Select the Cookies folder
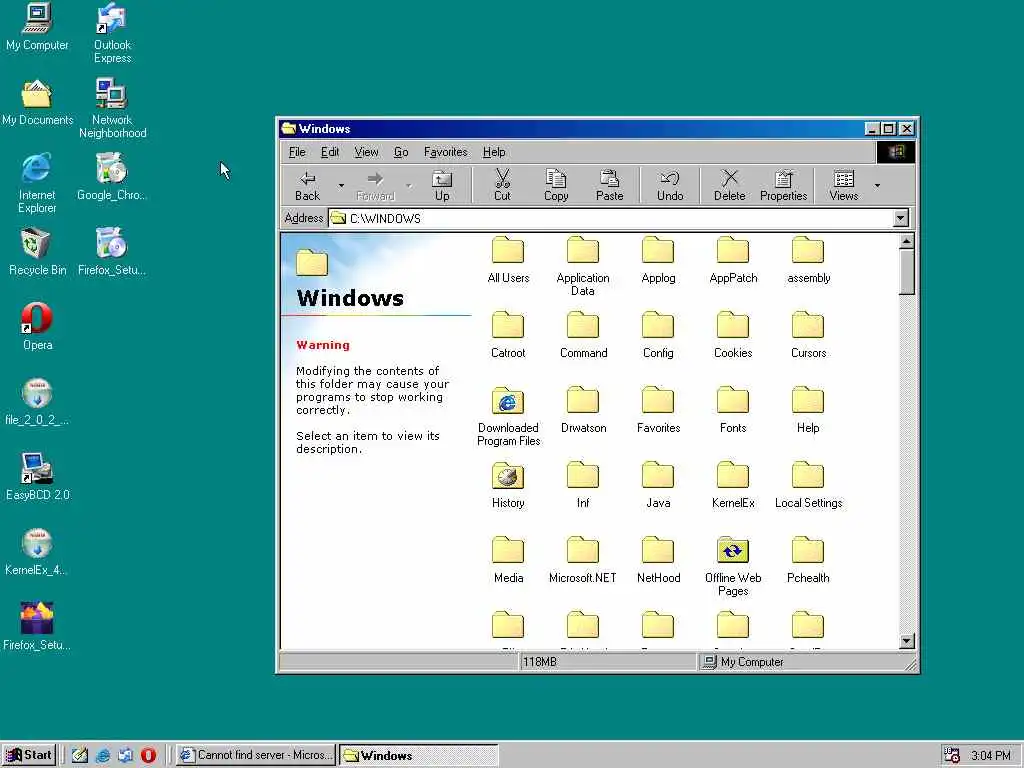Viewport: 1024px width, 768px height. 733,335
